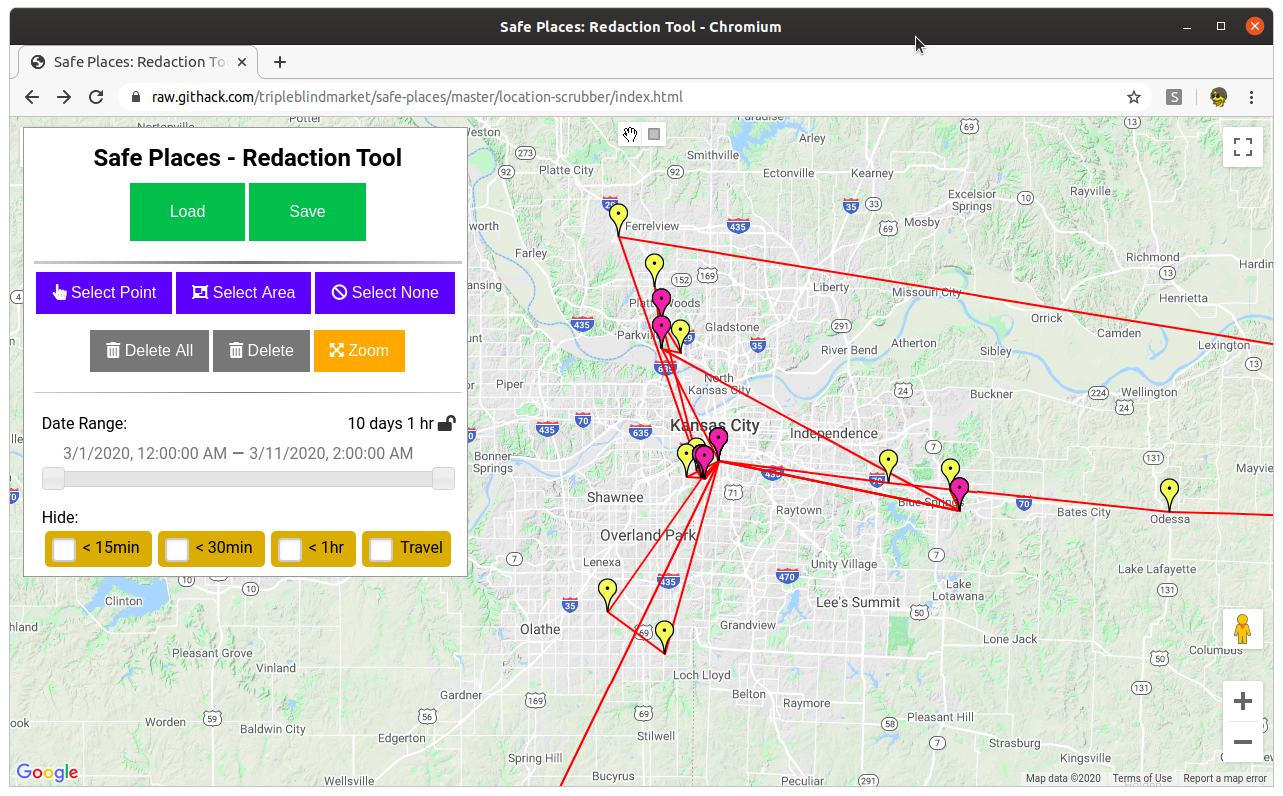
Task: Click Report a map error link
Action: pos(1225,779)
